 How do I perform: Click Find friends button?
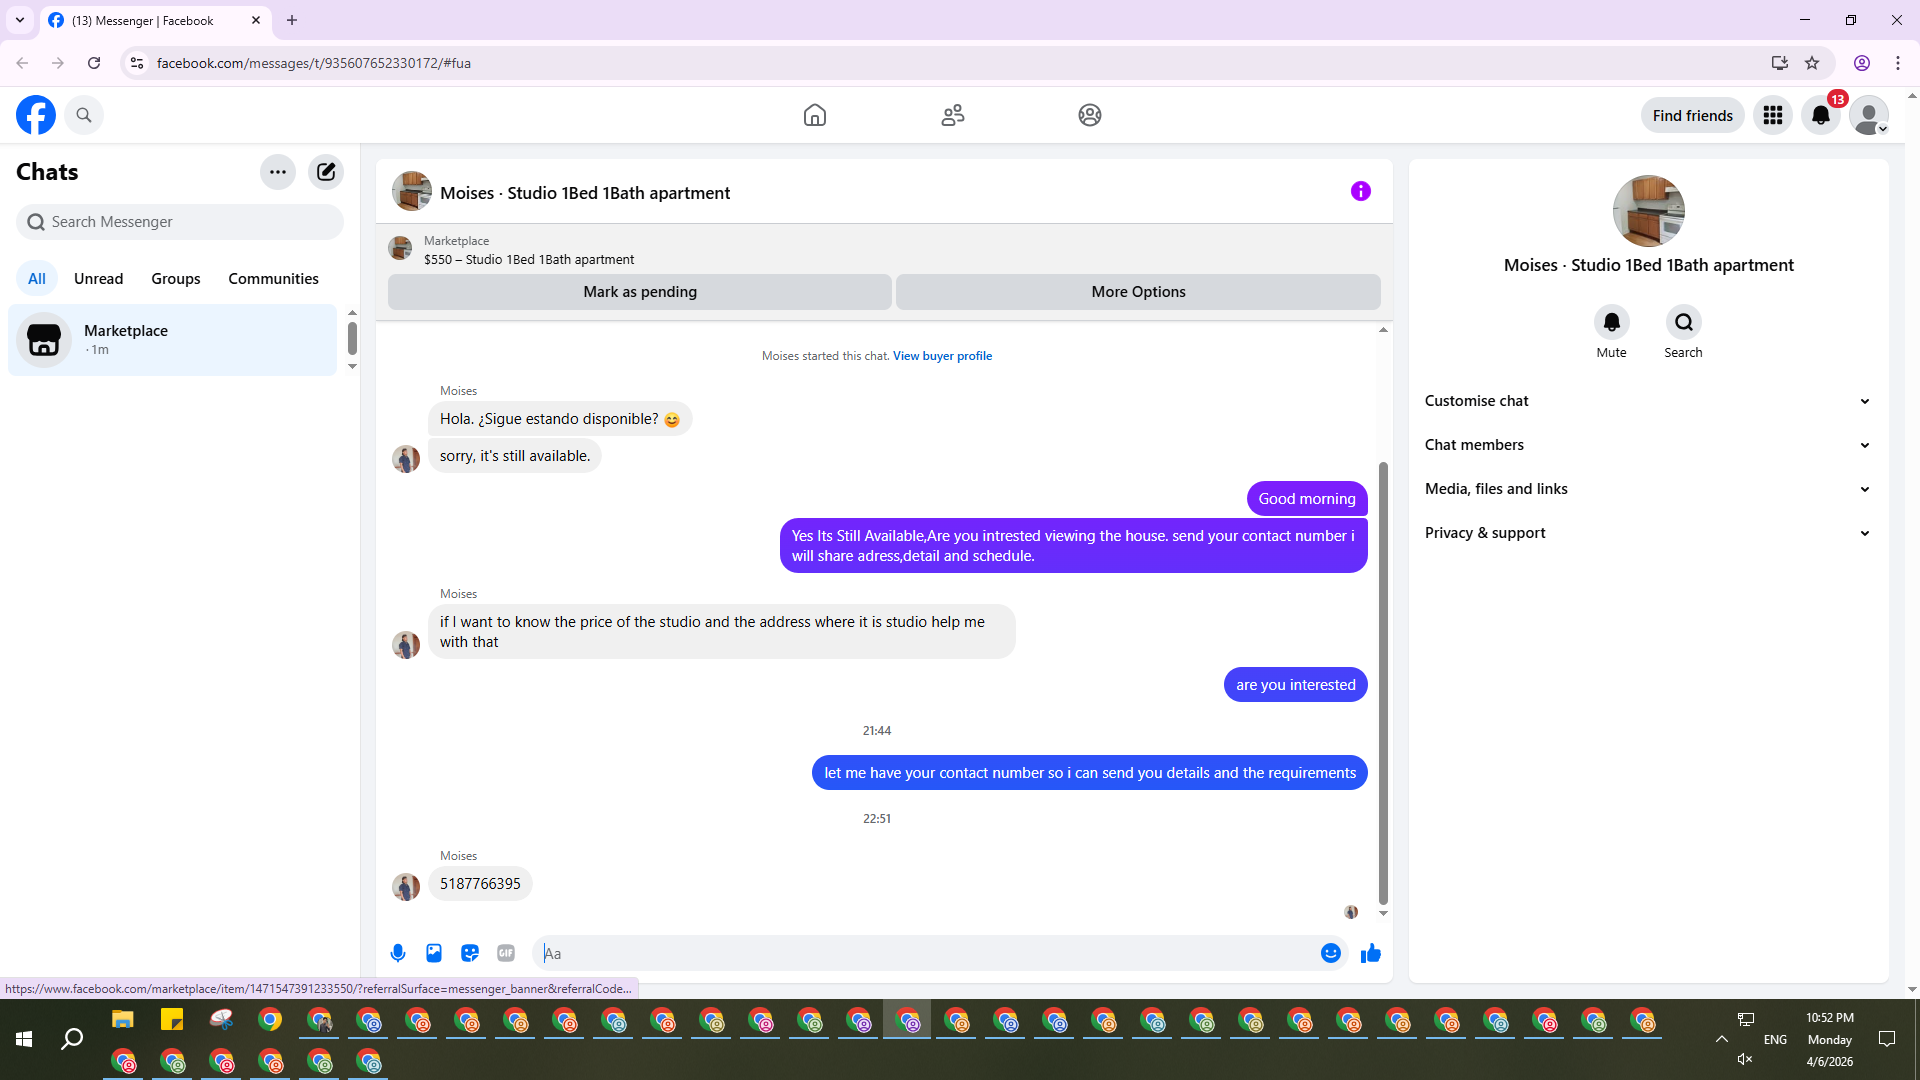[1693, 115]
